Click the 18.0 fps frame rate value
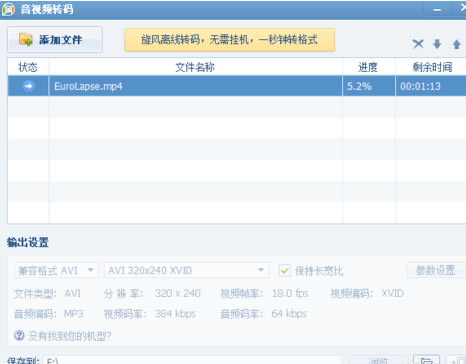The image size is (466, 364). tap(290, 293)
